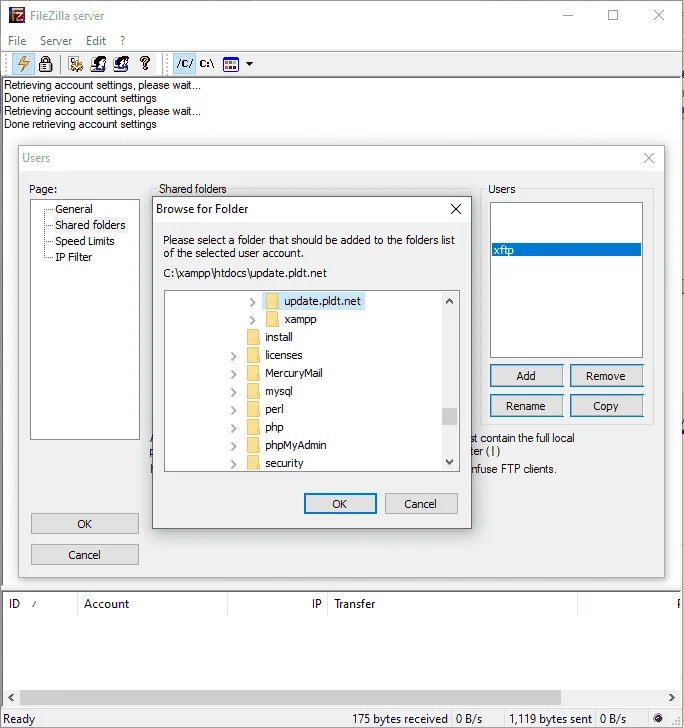Click the horizontal scrollbar right arrow
684x728 pixels.
(x=671, y=697)
